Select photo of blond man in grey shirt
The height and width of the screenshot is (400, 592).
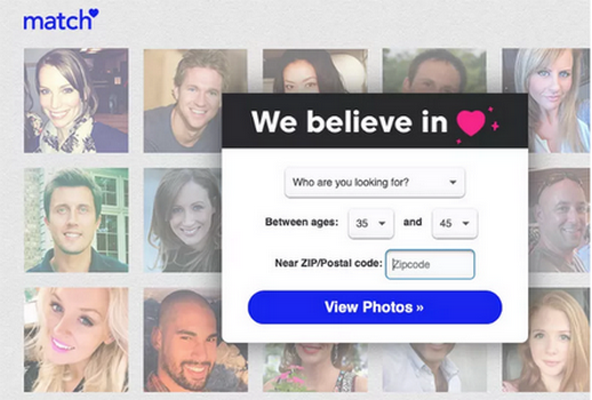(x=183, y=100)
